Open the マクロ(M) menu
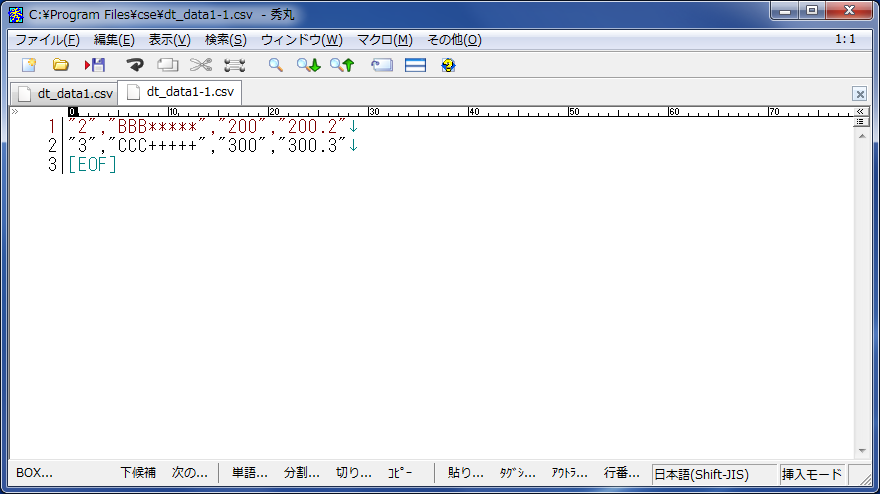 pyautogui.click(x=385, y=40)
